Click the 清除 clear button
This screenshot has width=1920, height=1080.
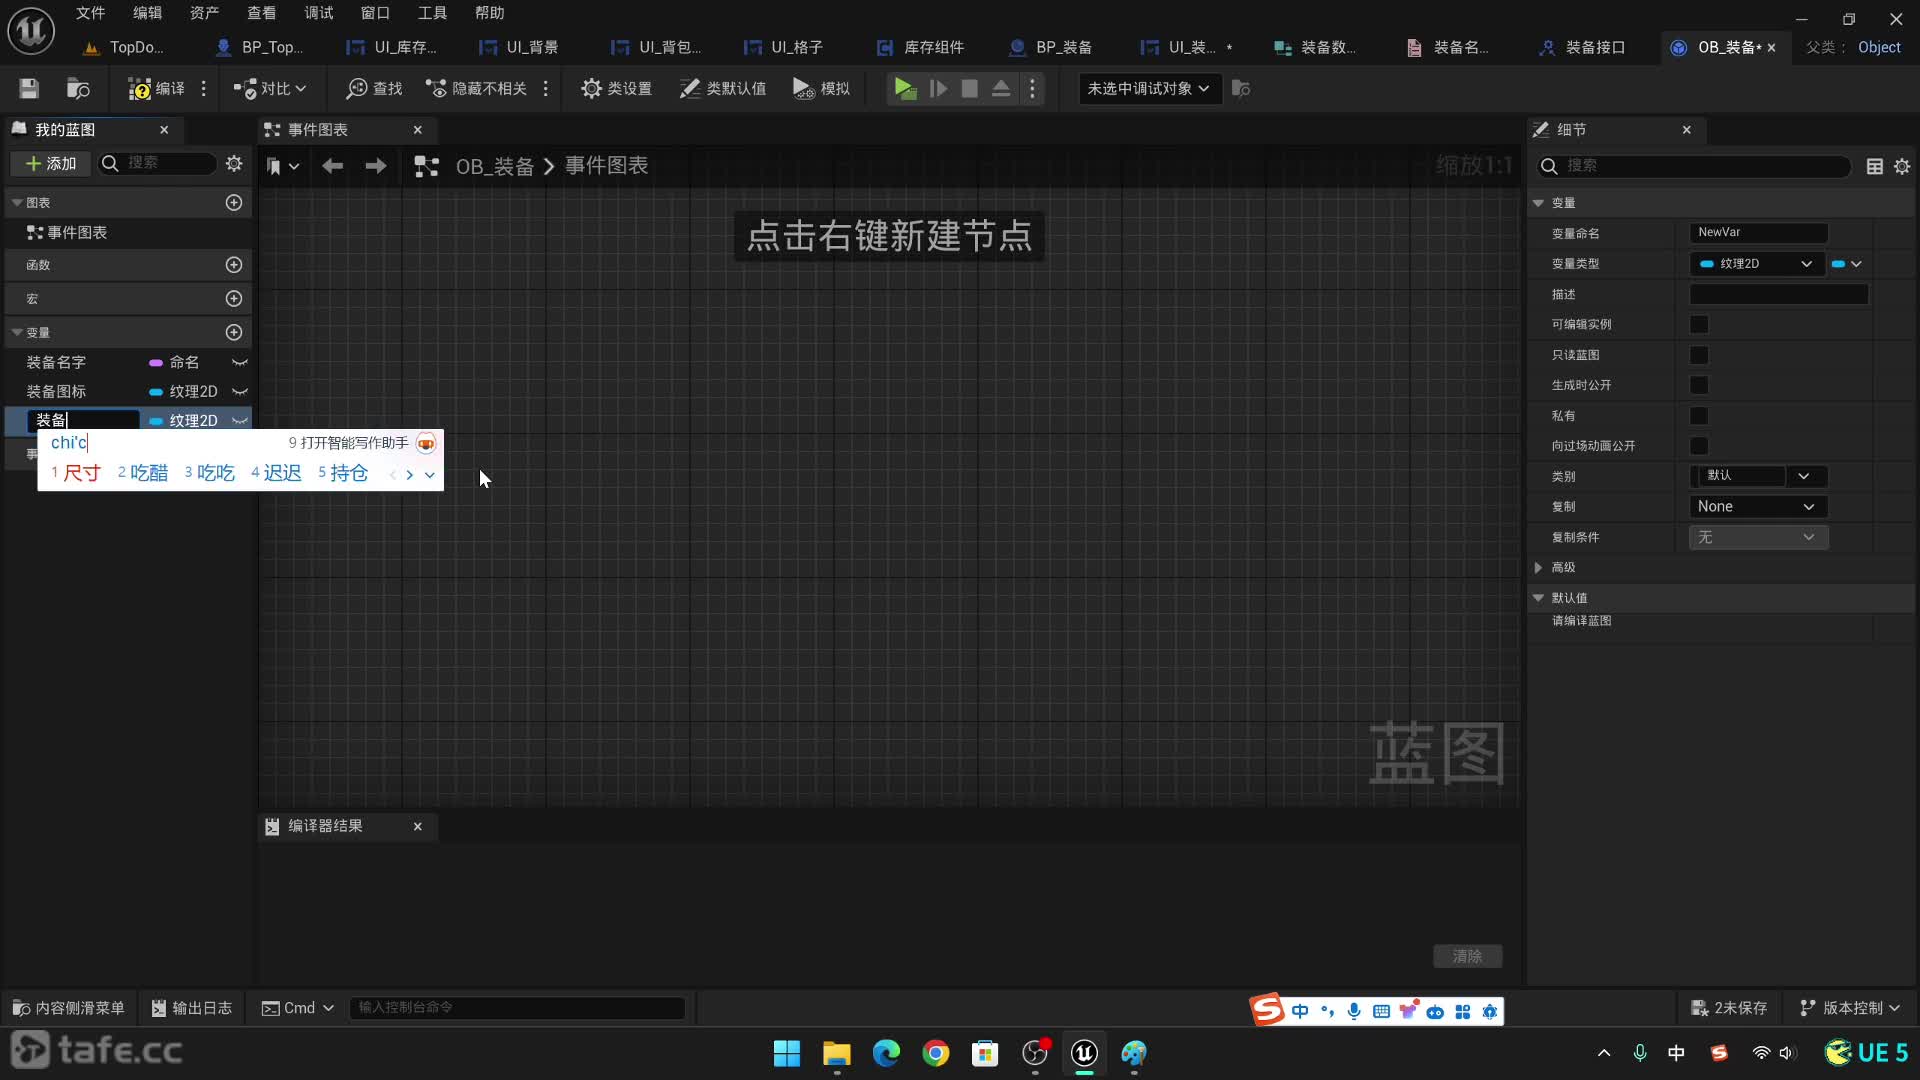(1467, 956)
